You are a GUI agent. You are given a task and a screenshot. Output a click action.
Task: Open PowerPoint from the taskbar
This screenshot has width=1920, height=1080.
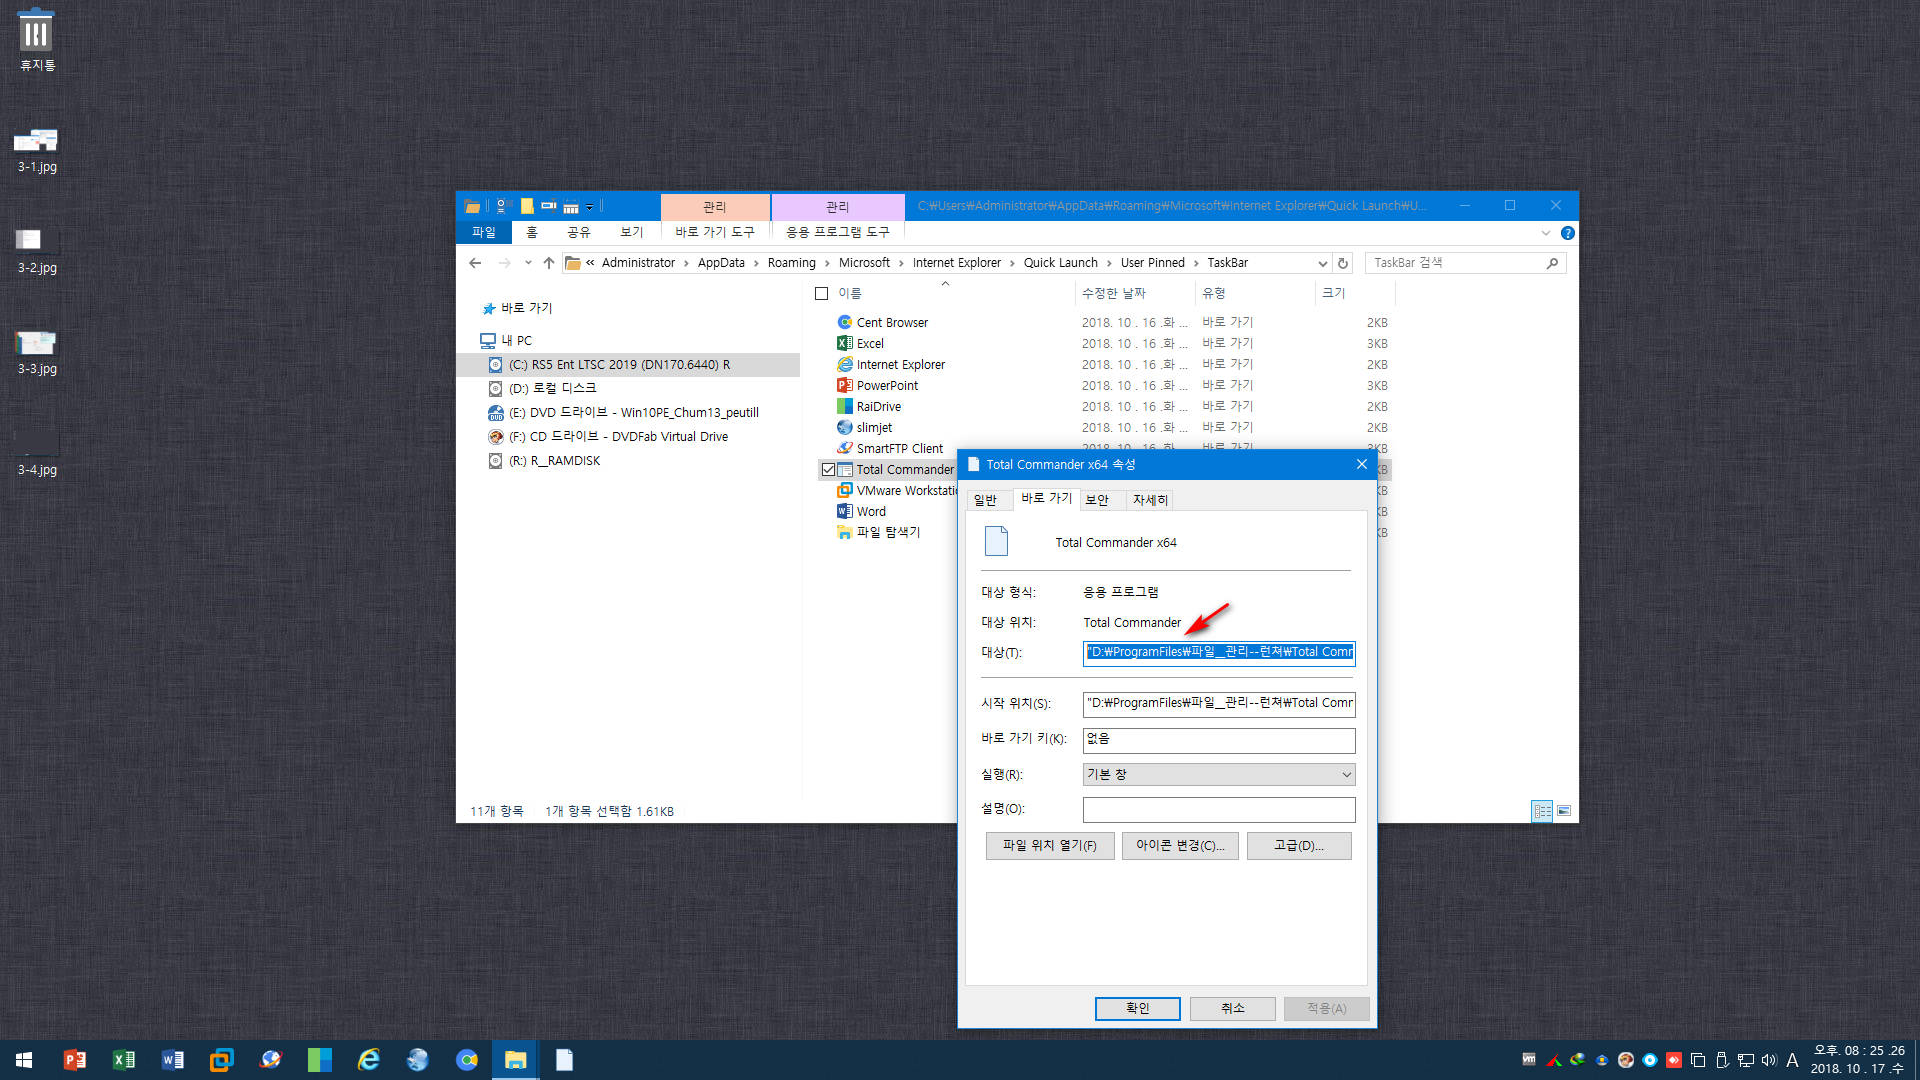point(75,1060)
